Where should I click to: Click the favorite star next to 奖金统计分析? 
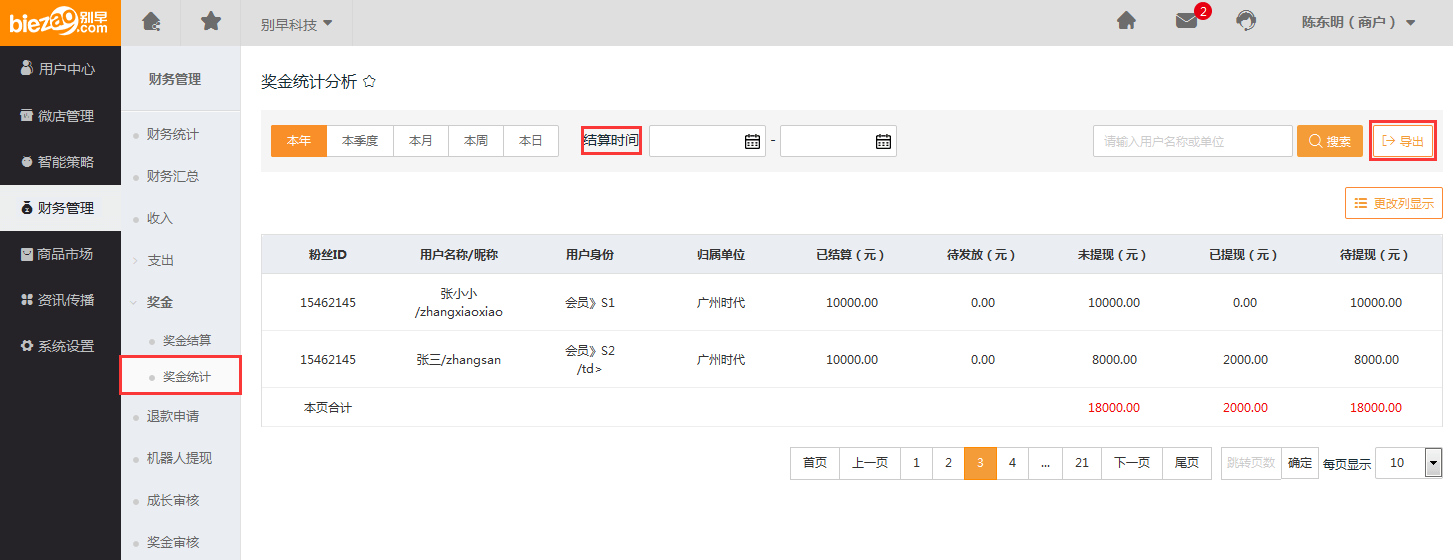click(x=369, y=82)
